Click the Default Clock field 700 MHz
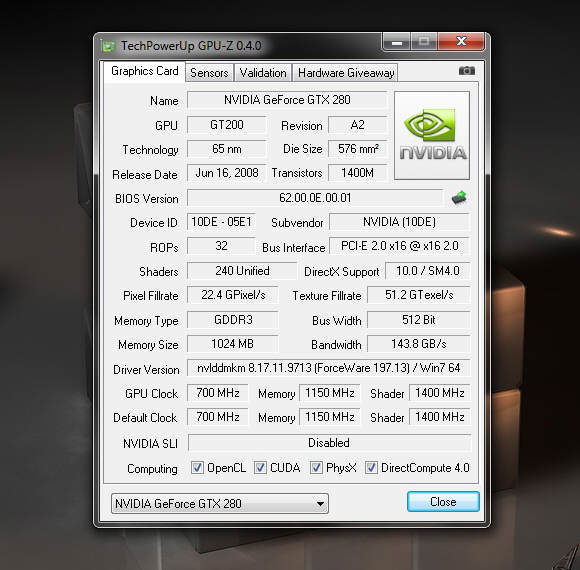Image resolution: width=580 pixels, height=570 pixels. pyautogui.click(x=218, y=417)
